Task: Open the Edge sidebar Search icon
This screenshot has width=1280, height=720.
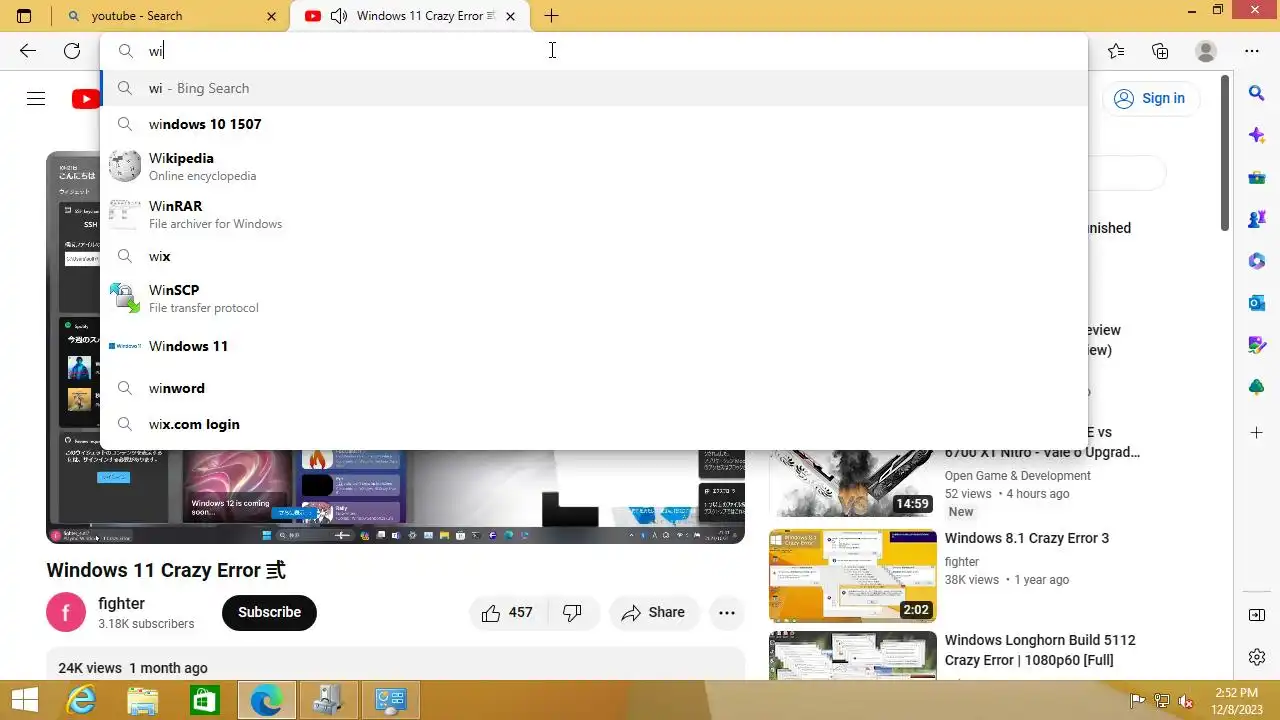Action: point(1257,92)
